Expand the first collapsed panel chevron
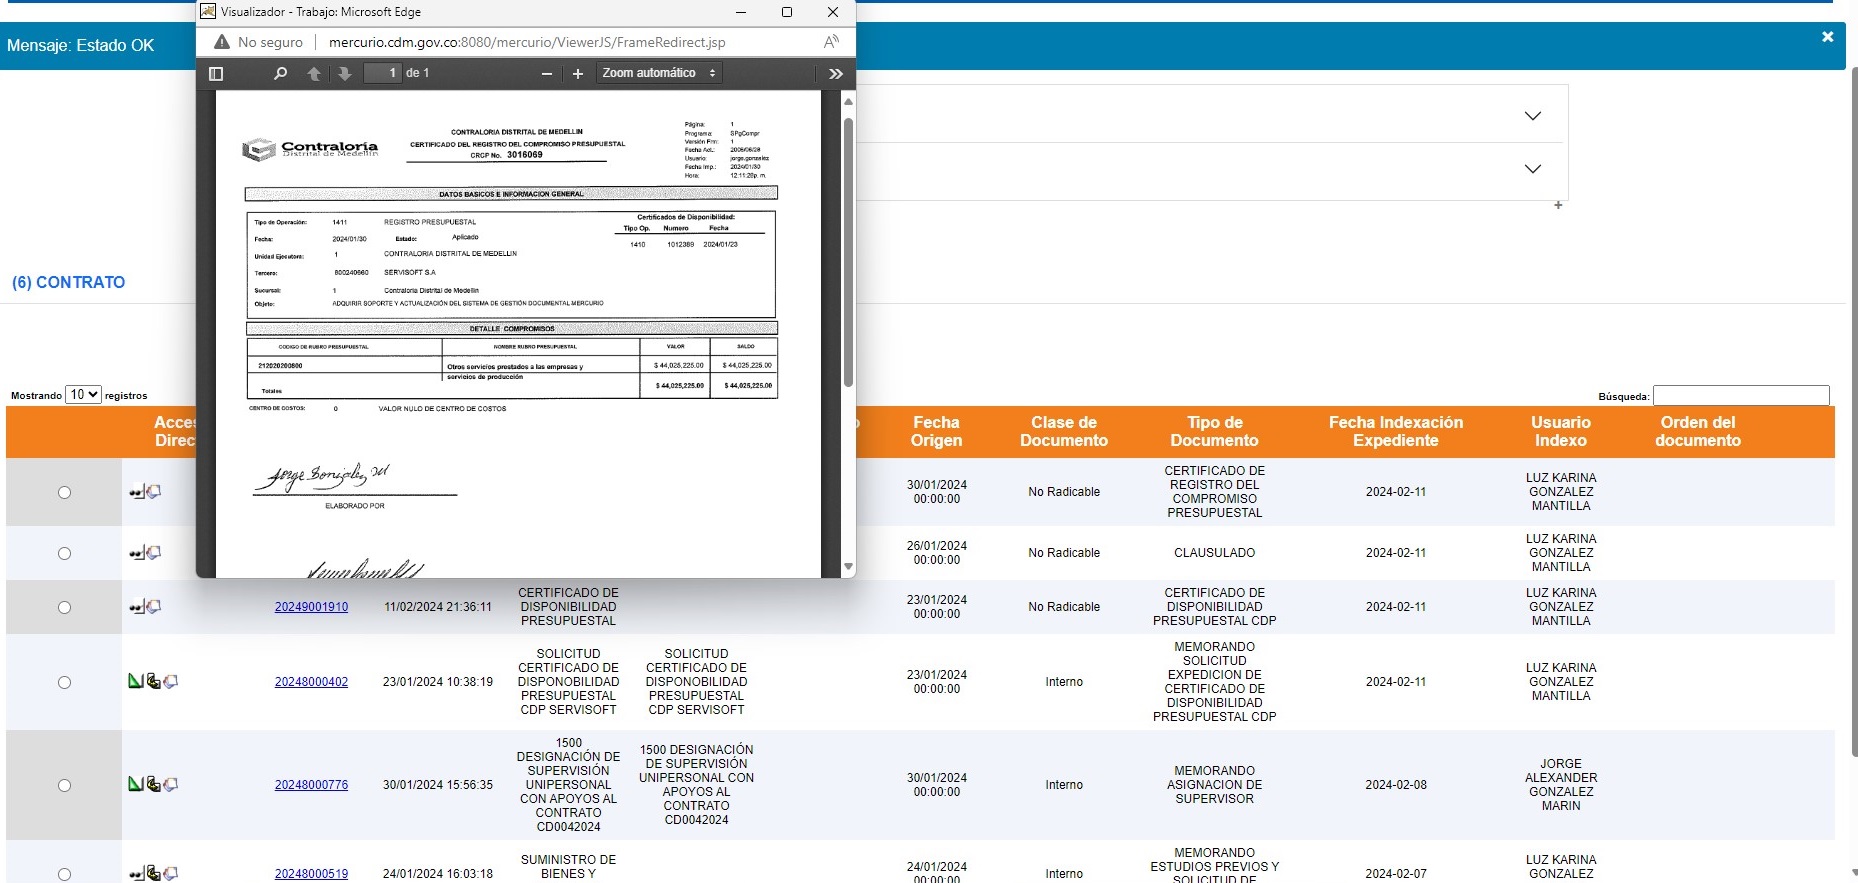Viewport: 1858px width, 883px height. (1532, 116)
